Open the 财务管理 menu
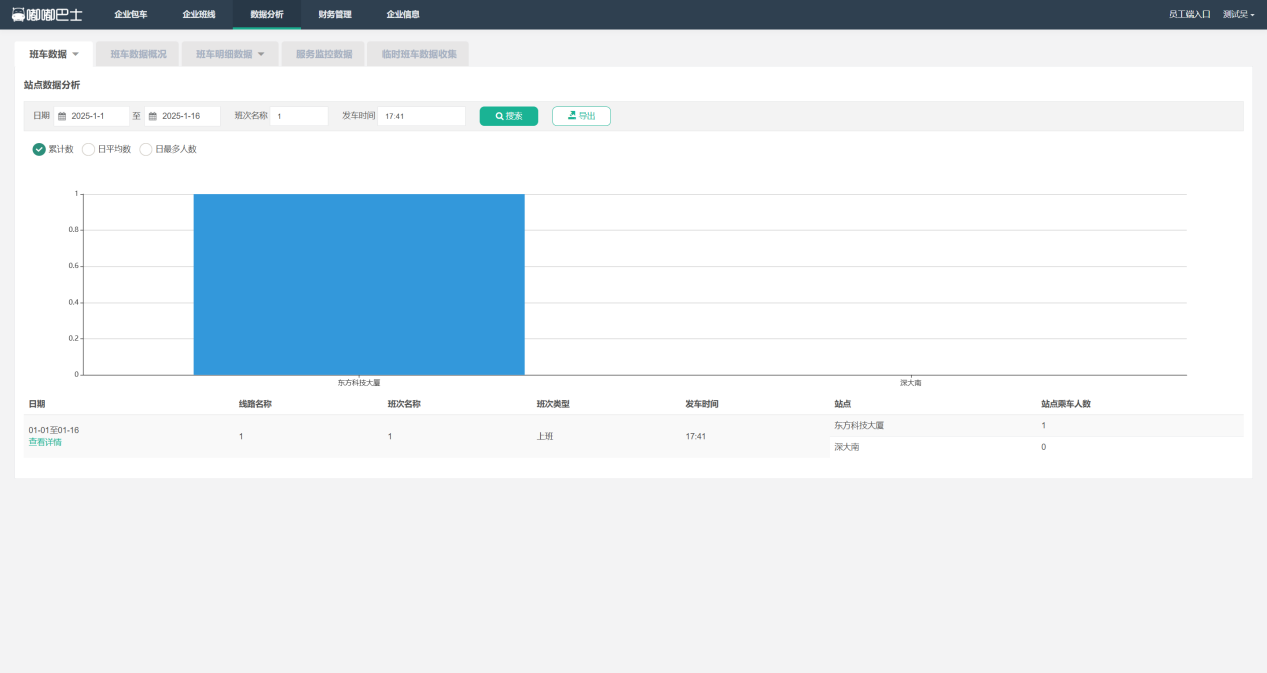Screen dimensions: 1267x673 click(334, 14)
